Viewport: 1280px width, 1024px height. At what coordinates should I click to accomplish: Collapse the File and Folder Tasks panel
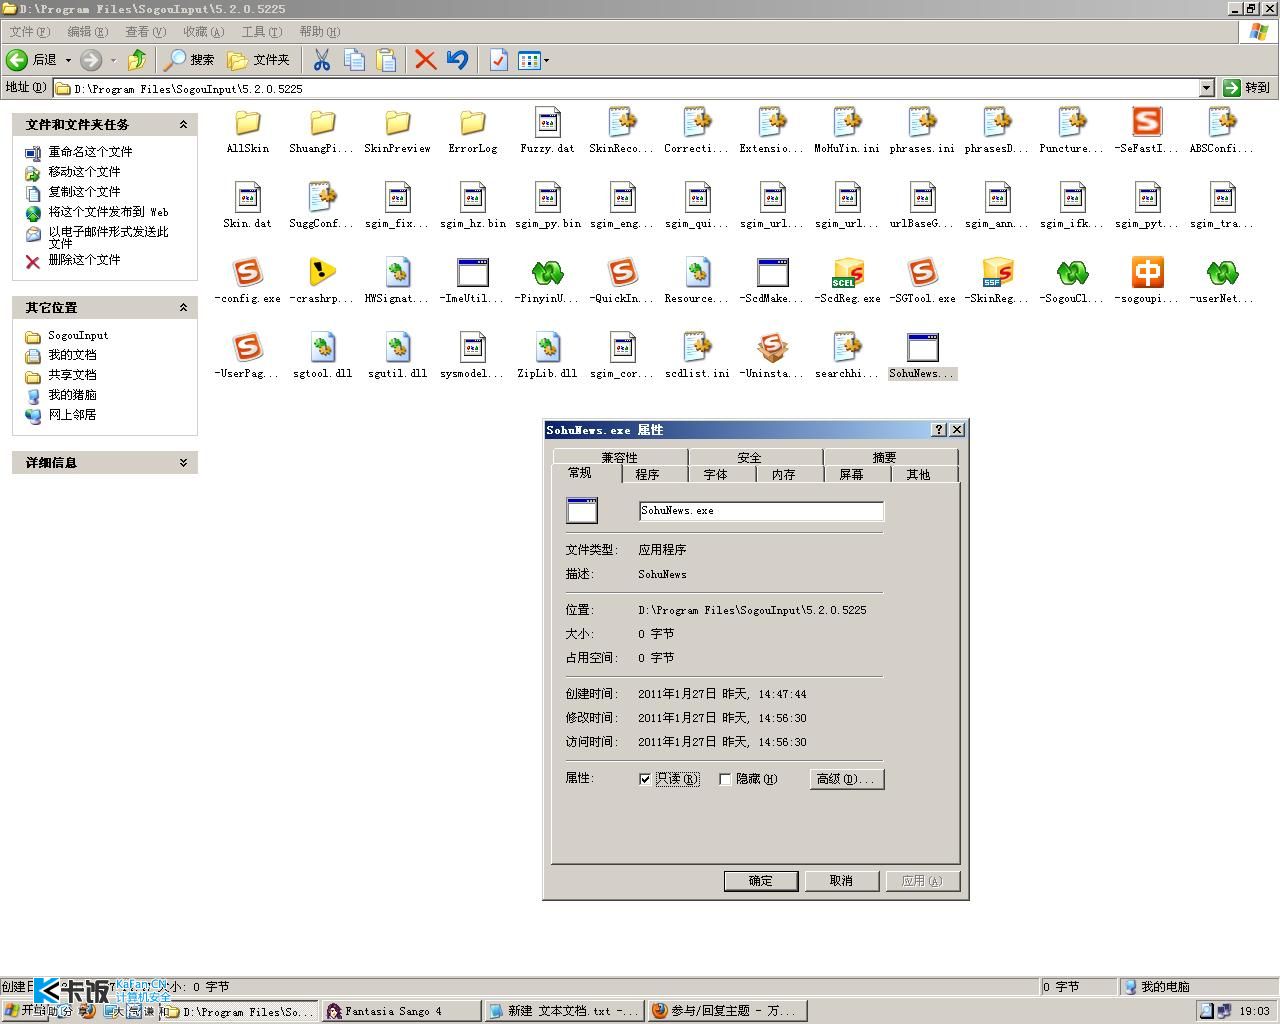(183, 125)
